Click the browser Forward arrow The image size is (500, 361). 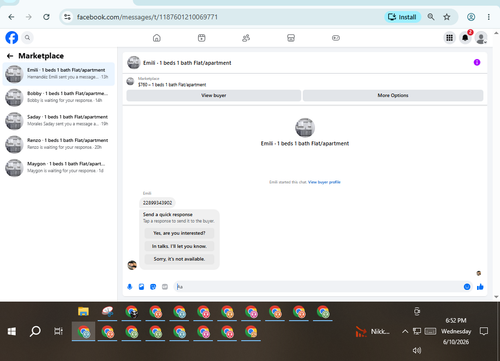29,17
